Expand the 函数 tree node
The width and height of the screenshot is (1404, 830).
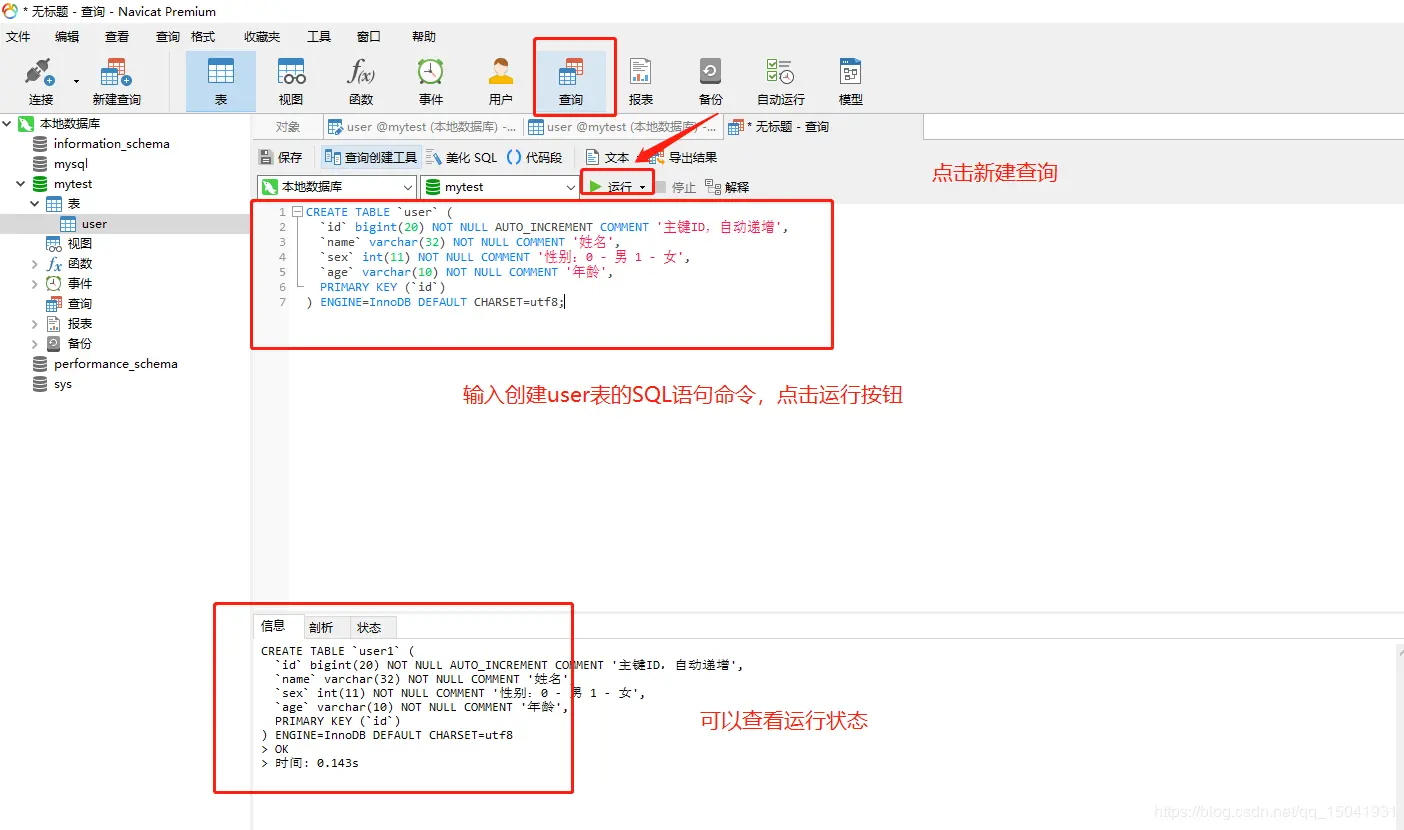pyautogui.click(x=35, y=264)
